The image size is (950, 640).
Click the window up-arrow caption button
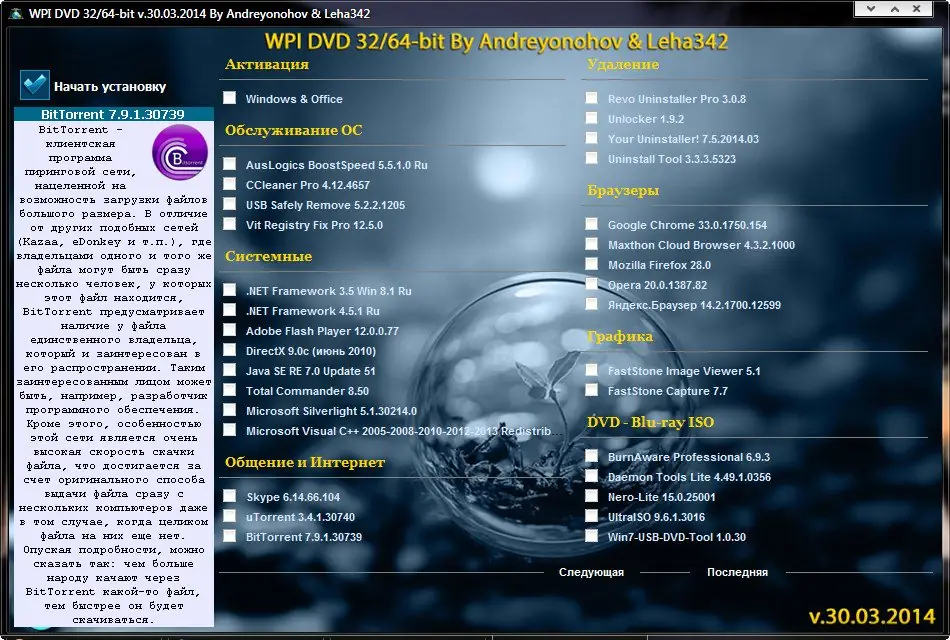[894, 8]
